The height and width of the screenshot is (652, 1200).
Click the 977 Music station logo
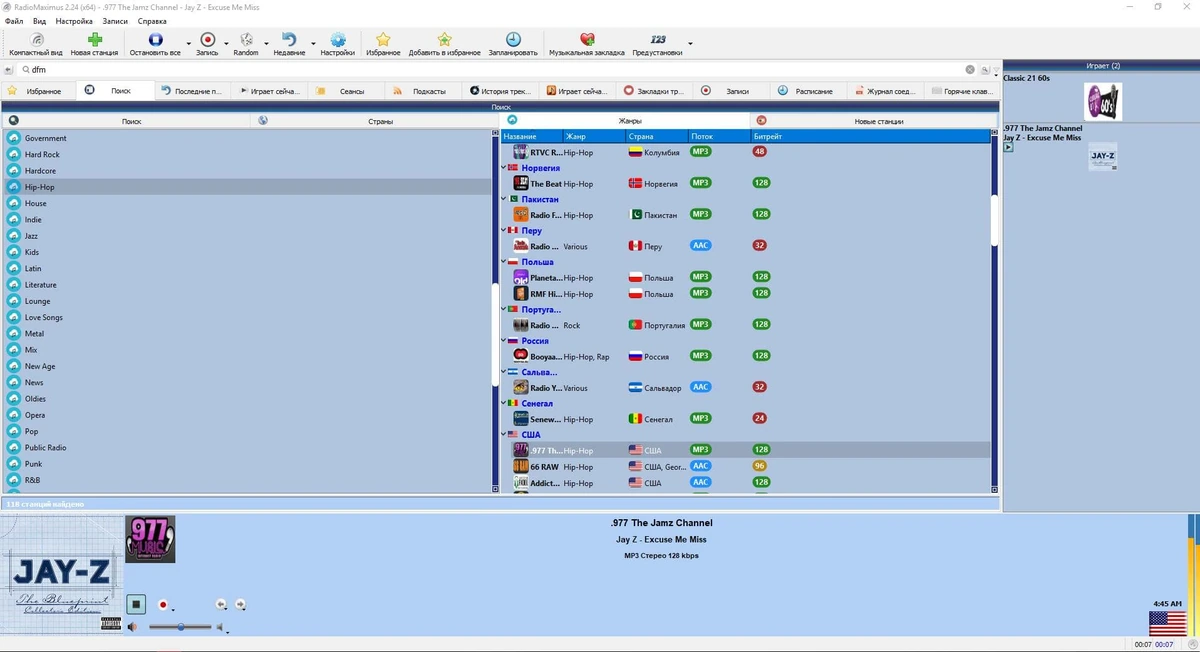150,539
